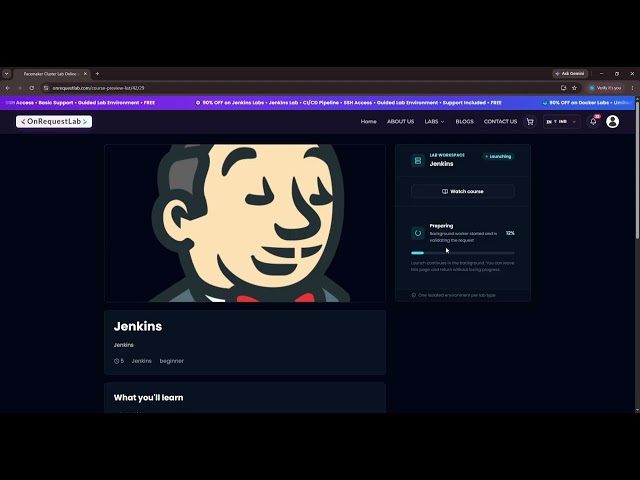
Task: Click the LAB WORKSPACE label
Action: coord(447,155)
